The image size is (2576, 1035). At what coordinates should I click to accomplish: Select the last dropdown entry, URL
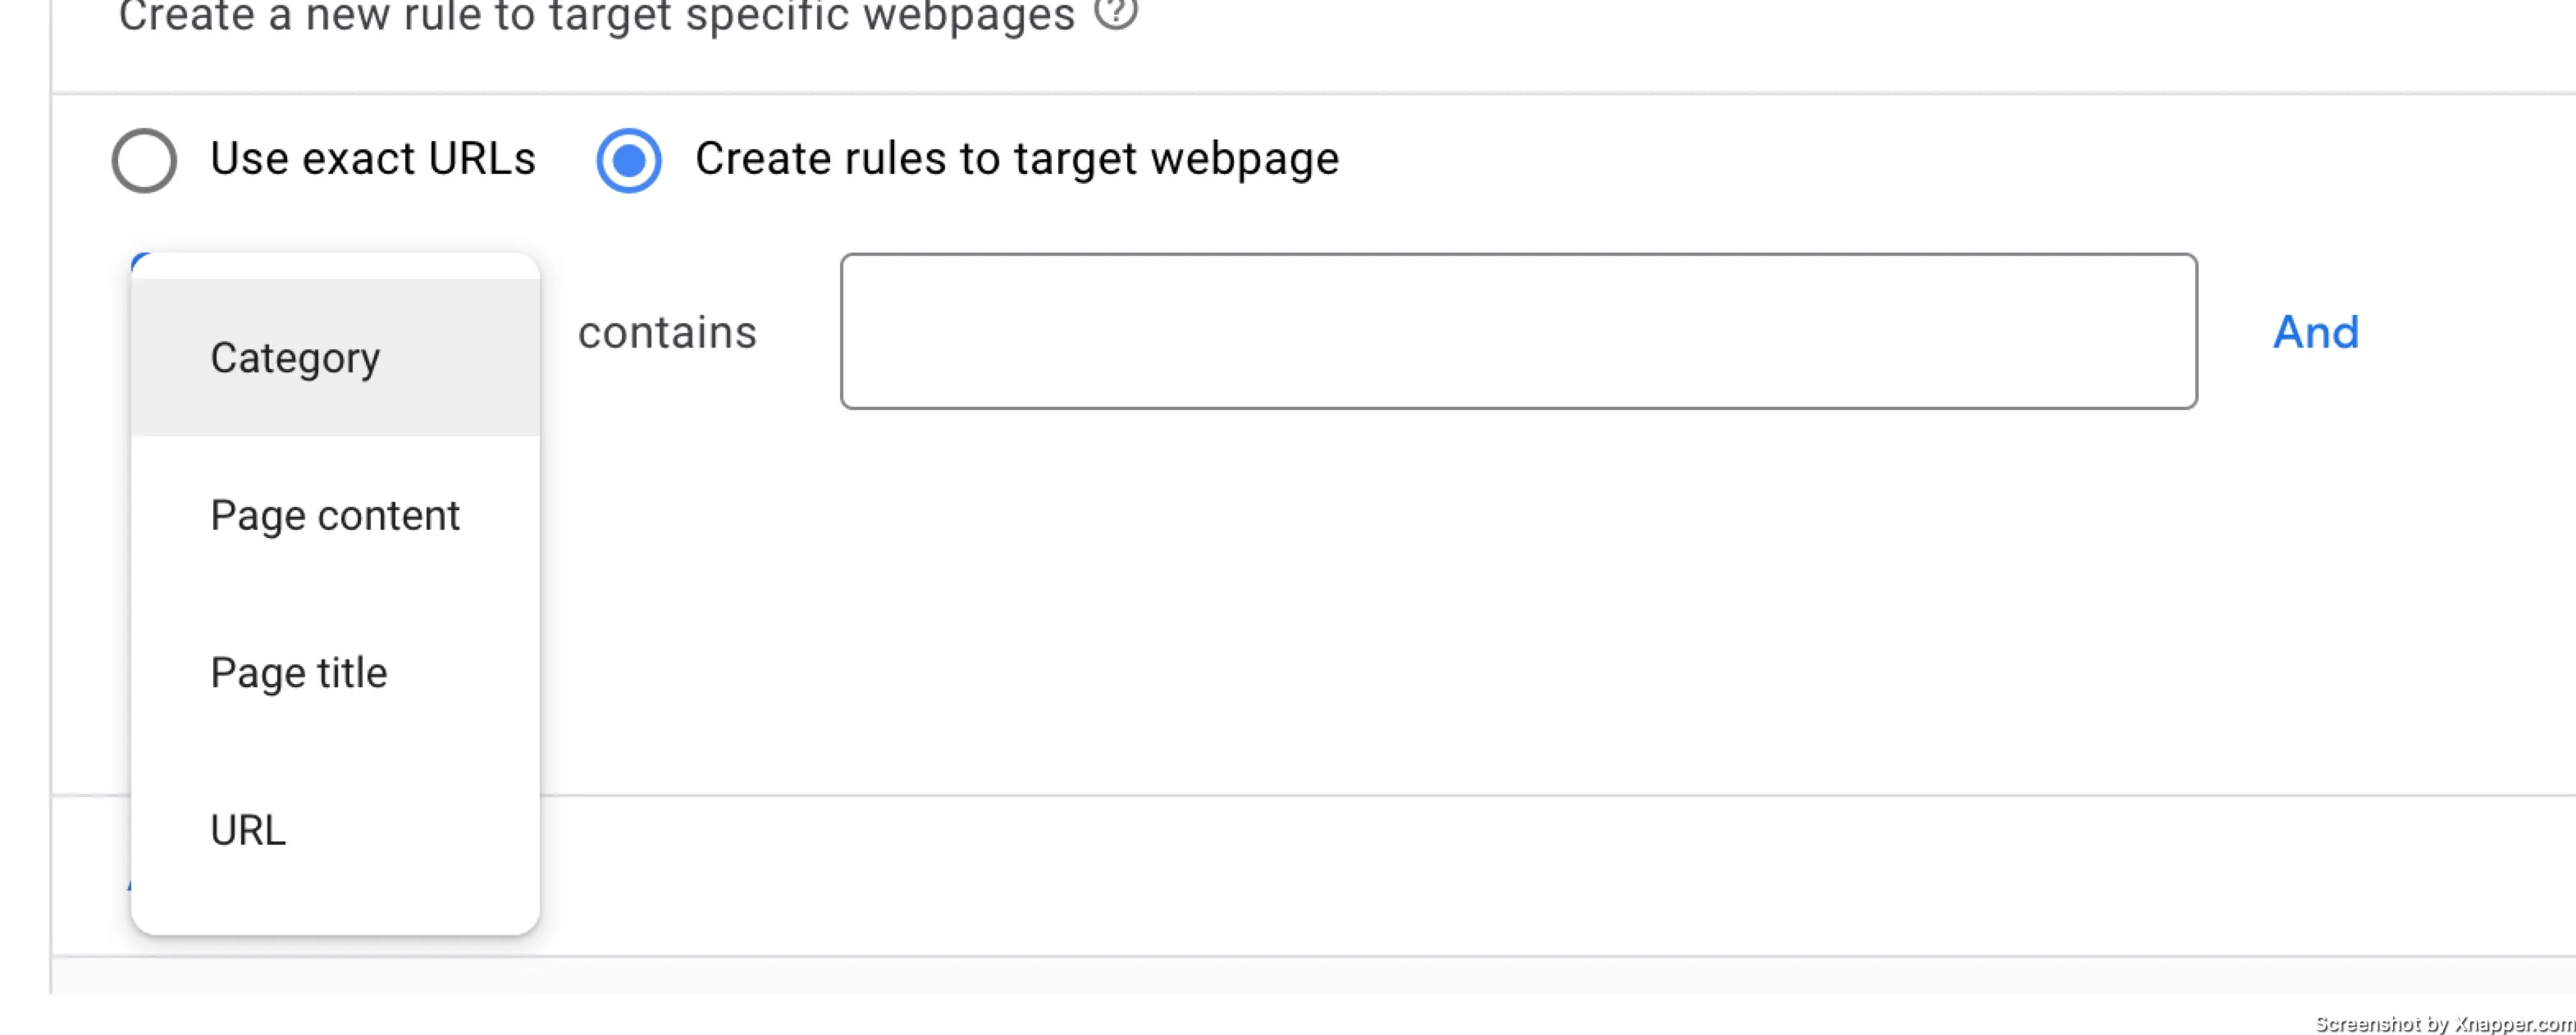[x=335, y=829]
